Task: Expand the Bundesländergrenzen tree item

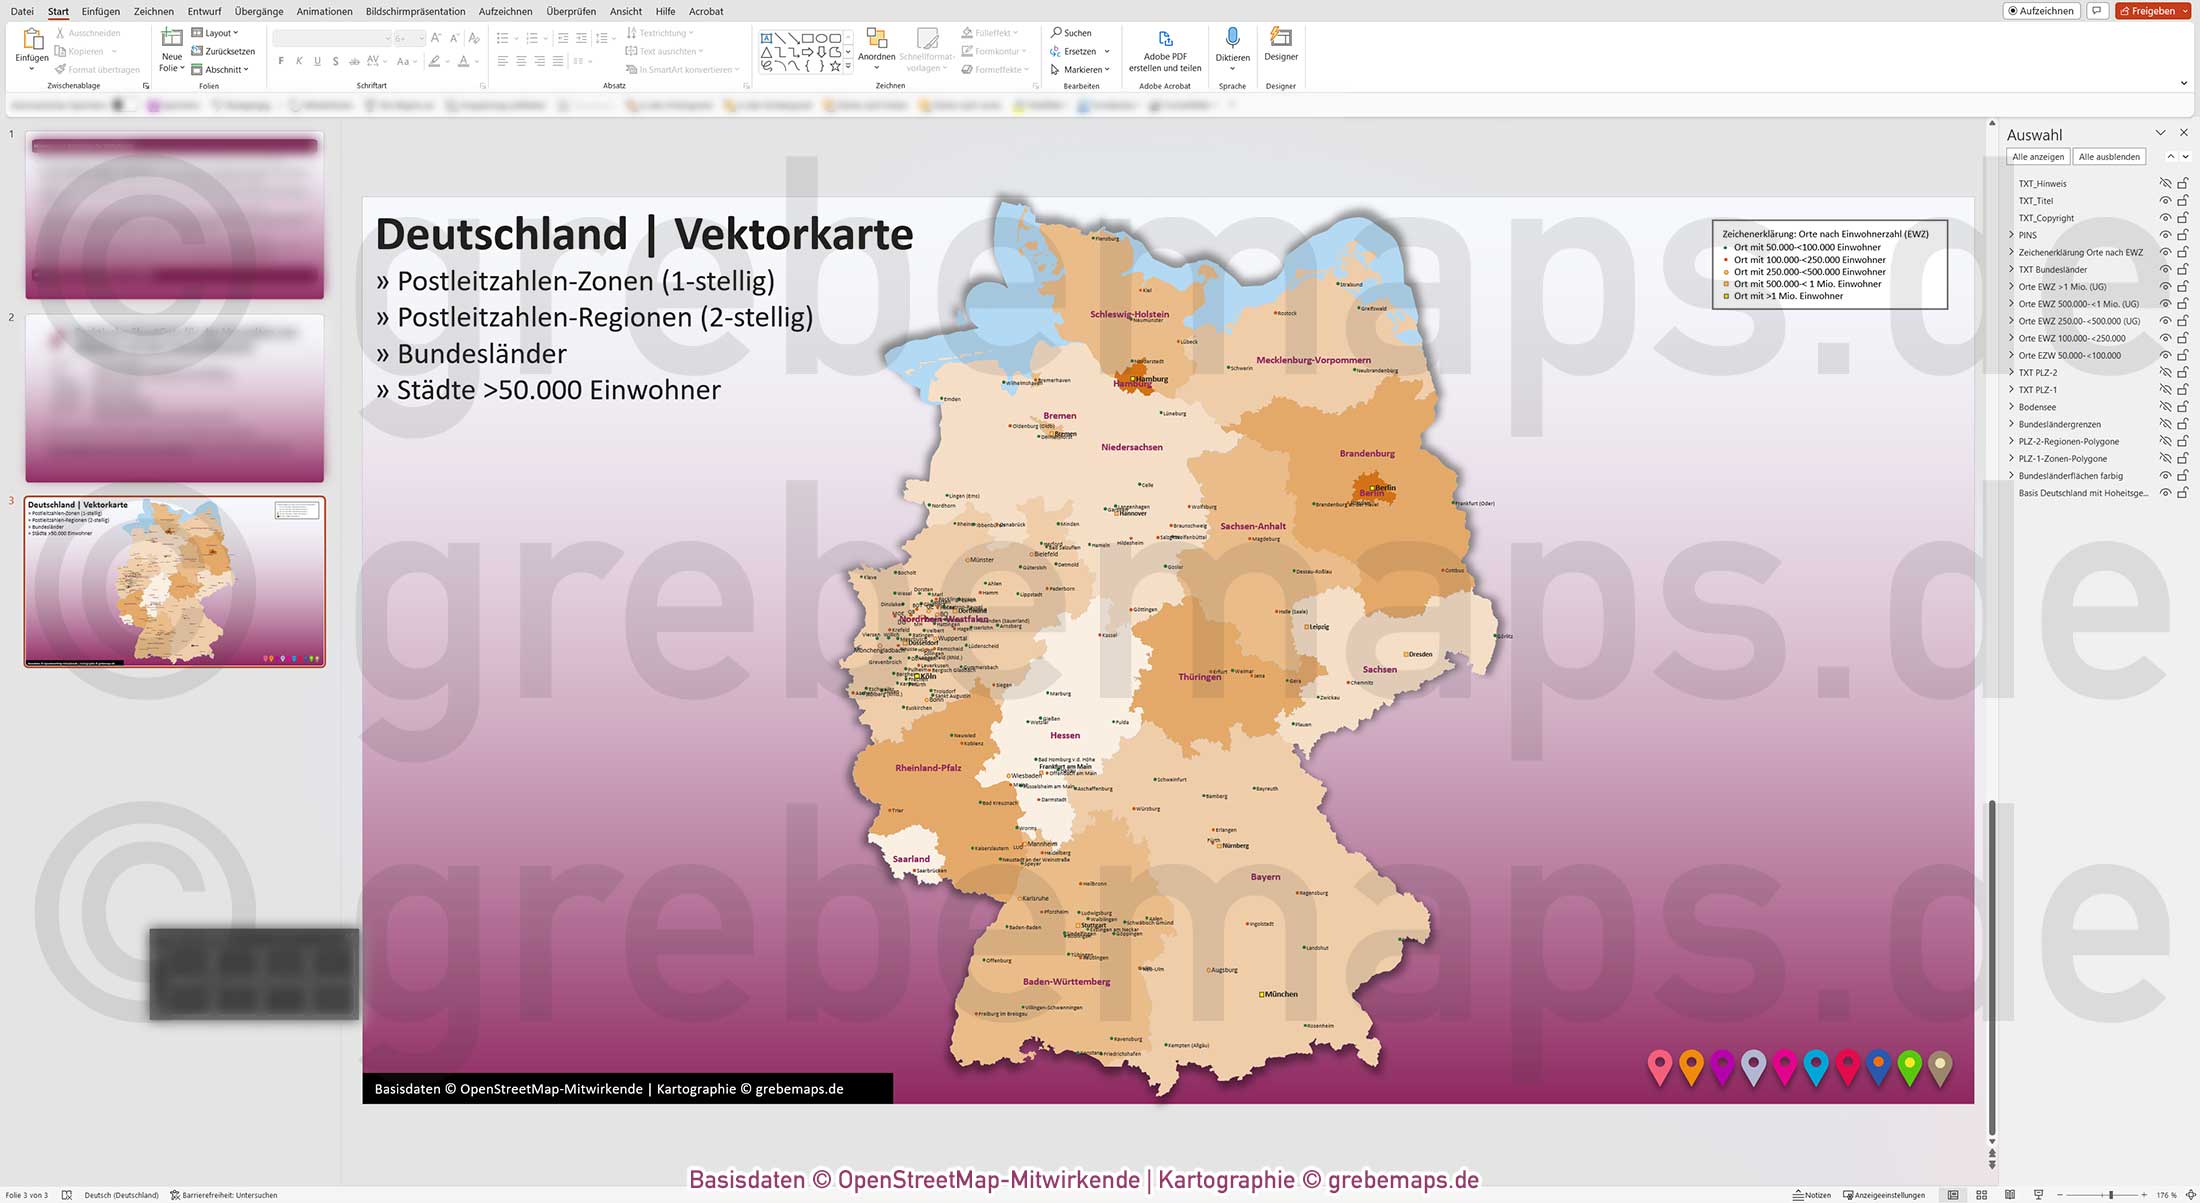Action: pos(2011,424)
